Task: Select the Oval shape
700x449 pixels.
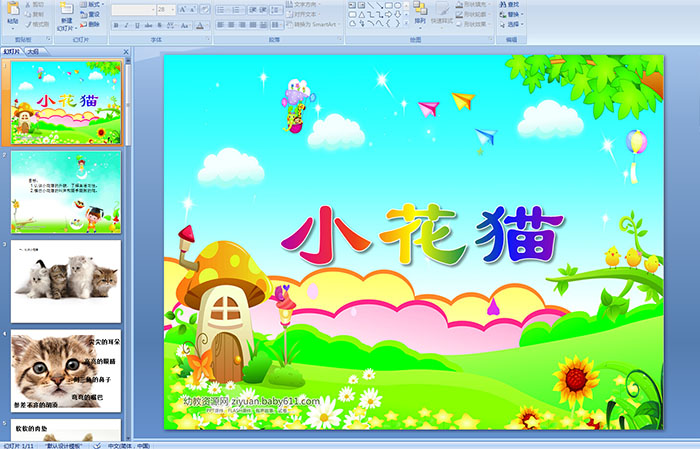Action: 397,5
